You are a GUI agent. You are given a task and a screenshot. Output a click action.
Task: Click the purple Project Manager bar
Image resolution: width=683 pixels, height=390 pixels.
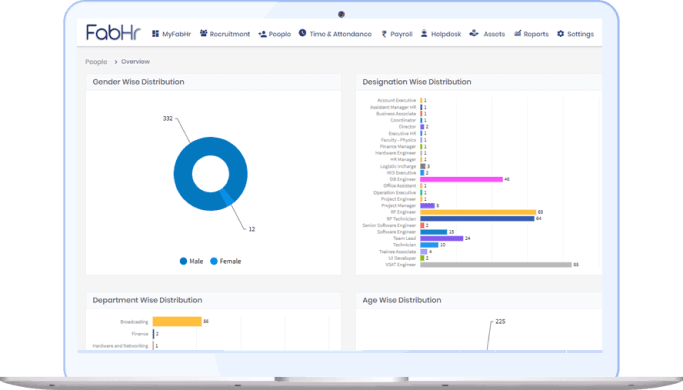point(427,206)
